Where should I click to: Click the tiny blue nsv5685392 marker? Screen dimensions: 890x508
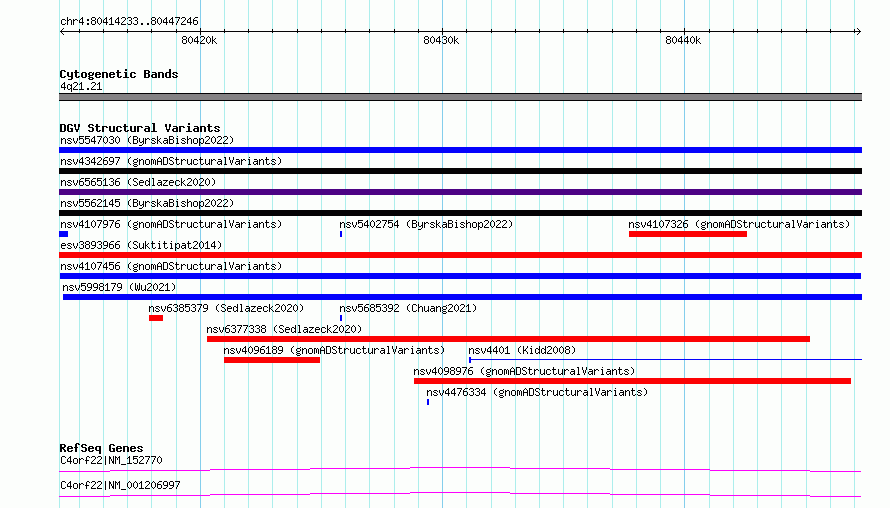pyautogui.click(x=341, y=318)
